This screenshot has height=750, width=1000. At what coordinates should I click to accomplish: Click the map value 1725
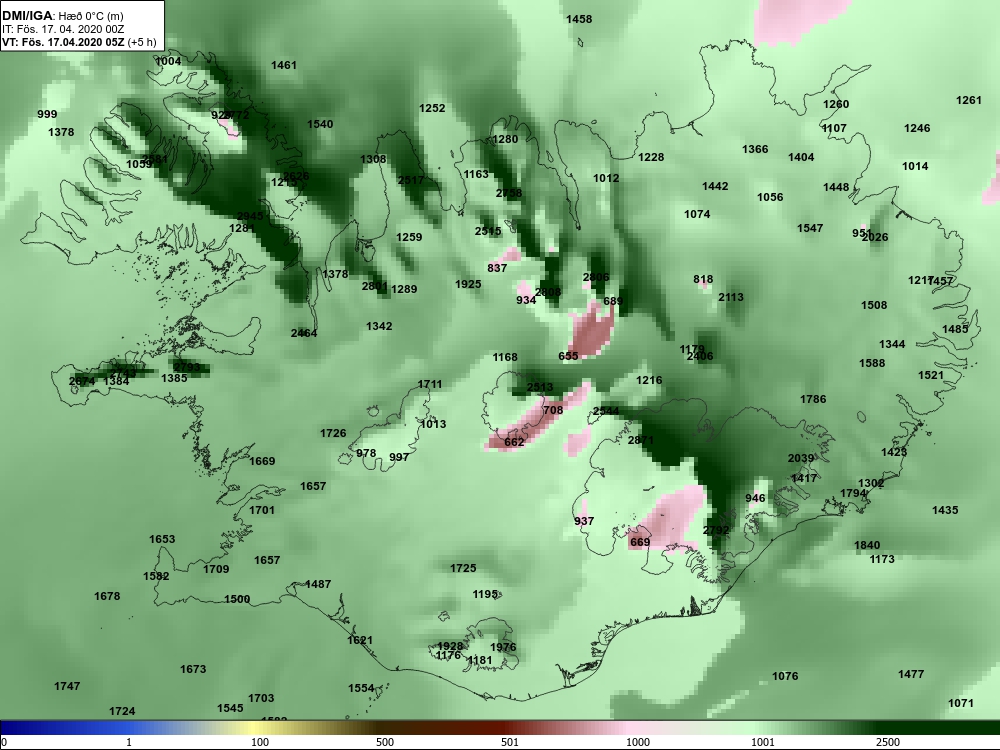(x=463, y=568)
